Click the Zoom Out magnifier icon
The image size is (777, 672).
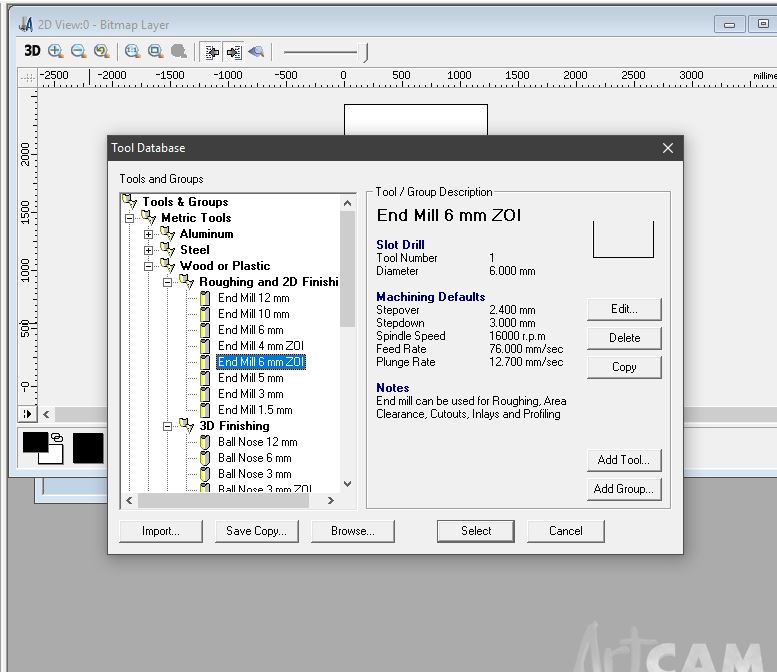pos(78,51)
